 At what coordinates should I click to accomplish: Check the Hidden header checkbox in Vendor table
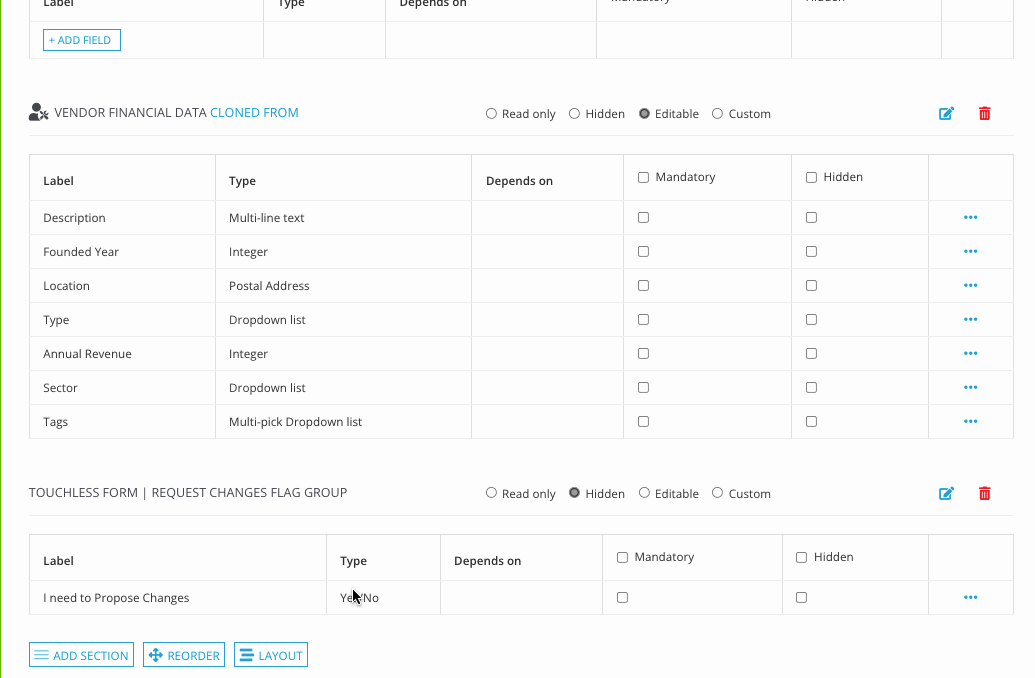click(811, 176)
